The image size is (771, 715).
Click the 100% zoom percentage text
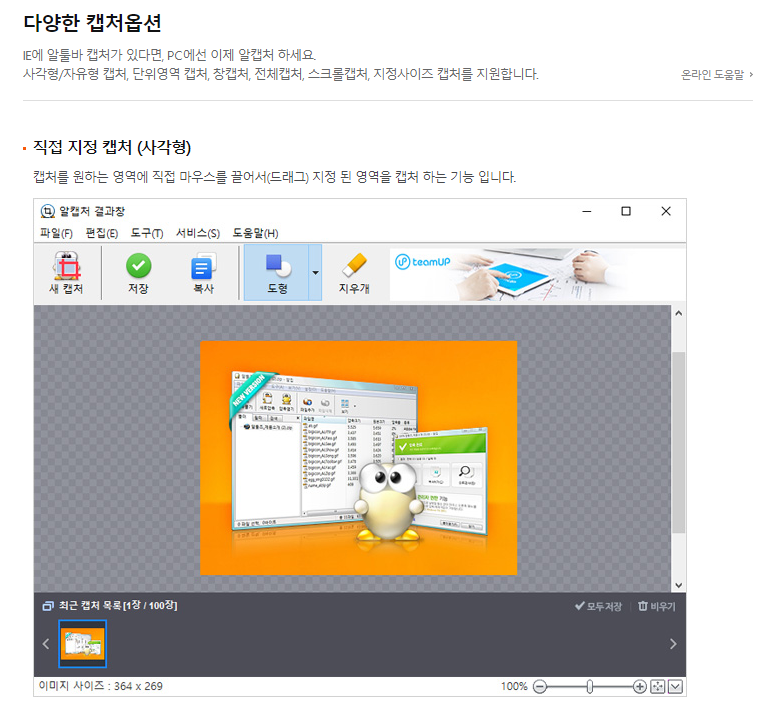click(514, 686)
